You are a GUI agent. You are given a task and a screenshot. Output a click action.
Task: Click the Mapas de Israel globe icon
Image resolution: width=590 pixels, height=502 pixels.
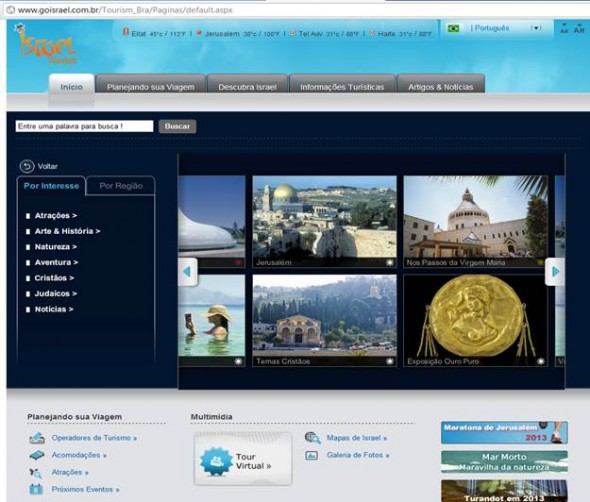tap(313, 438)
